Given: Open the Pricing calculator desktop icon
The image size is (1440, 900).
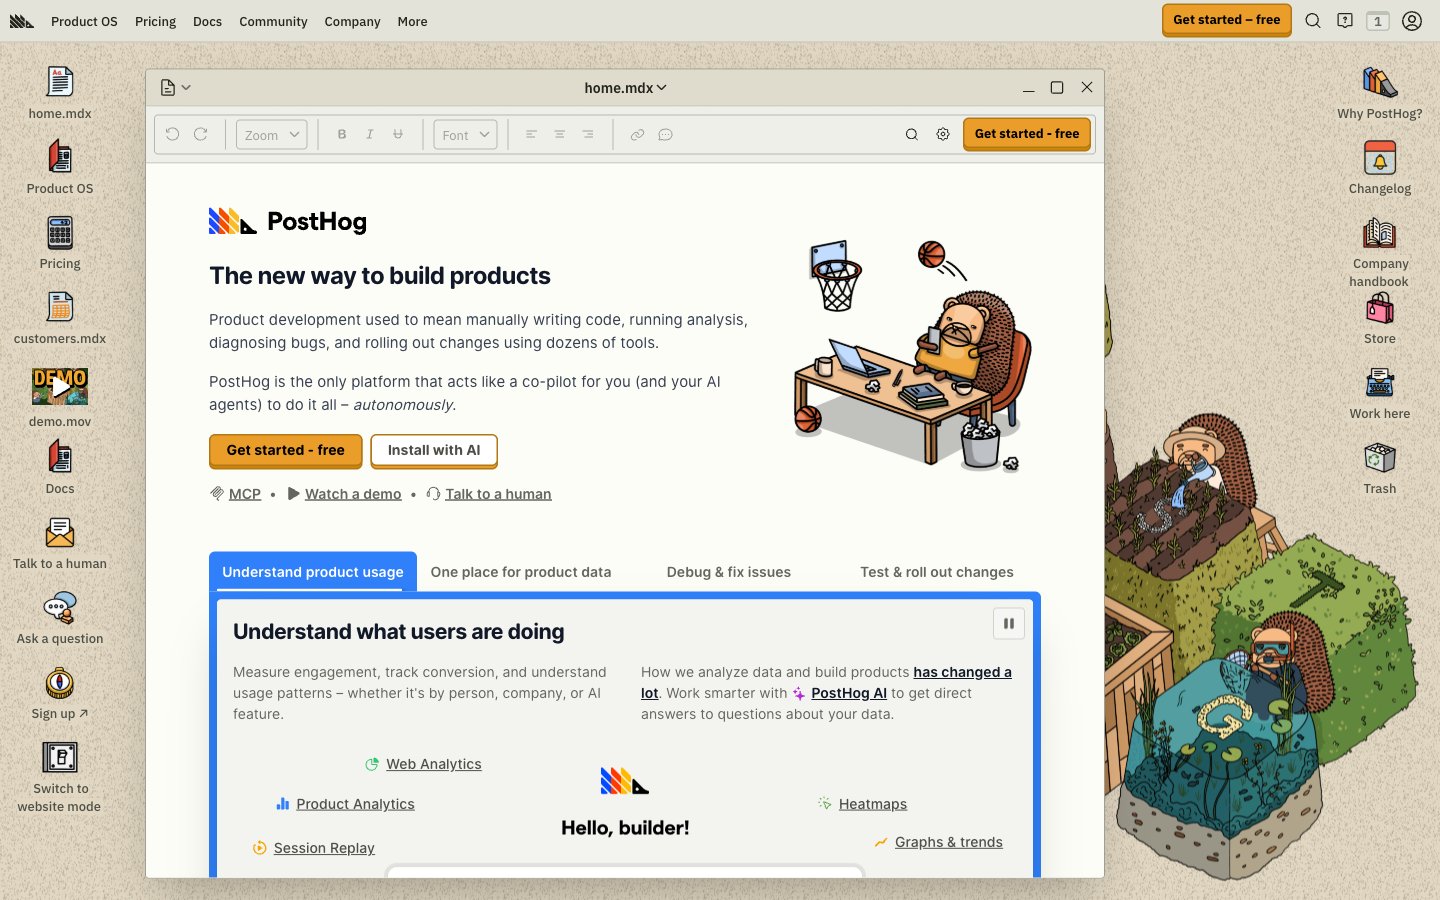Looking at the screenshot, I should click(60, 243).
